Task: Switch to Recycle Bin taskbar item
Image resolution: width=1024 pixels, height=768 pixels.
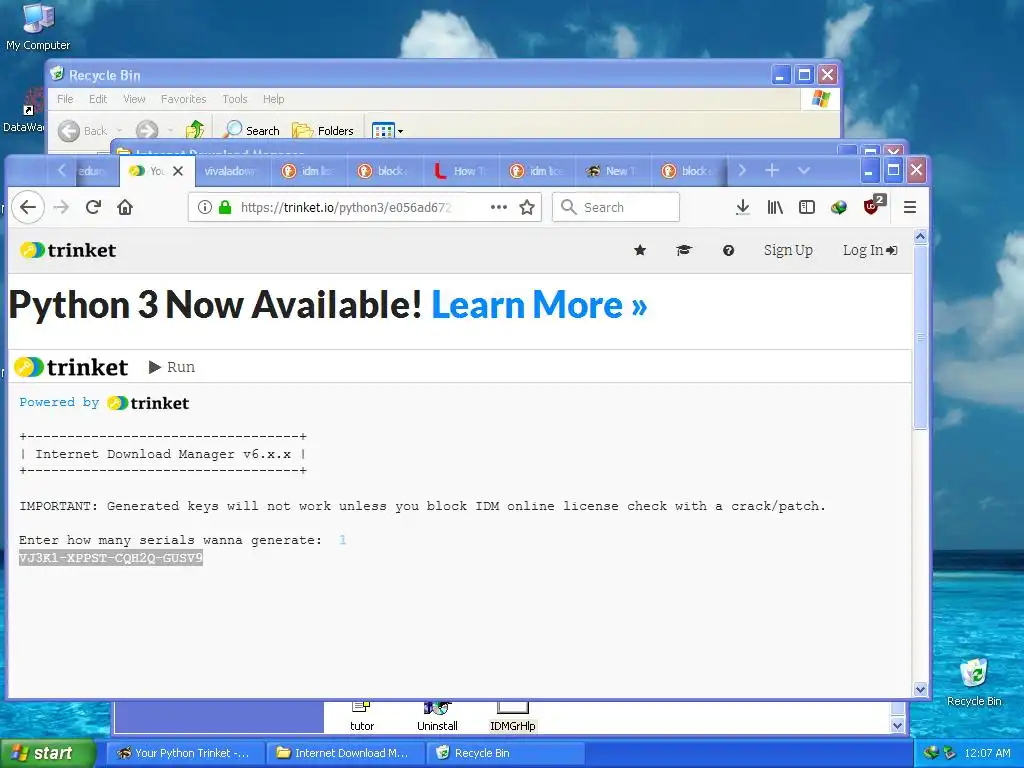Action: click(x=505, y=753)
